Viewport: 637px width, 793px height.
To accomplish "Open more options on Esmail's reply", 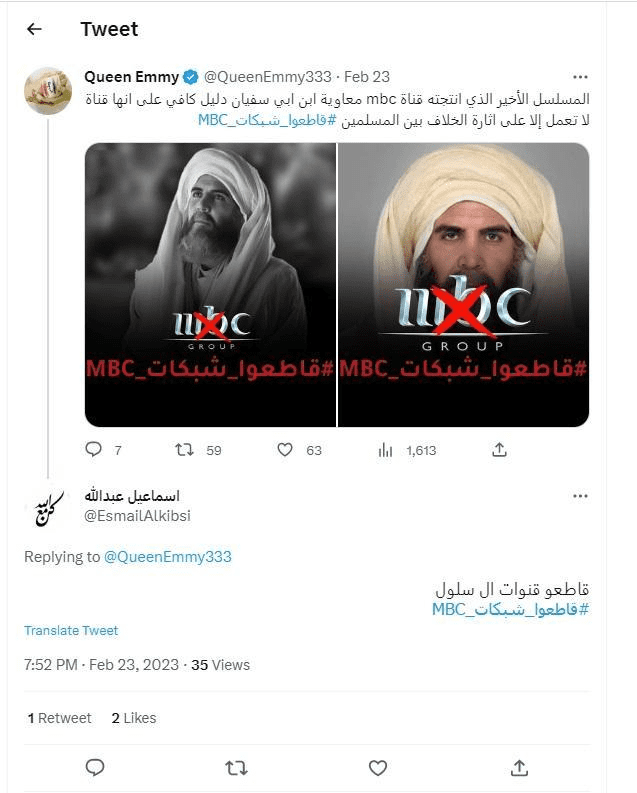I will [x=580, y=496].
